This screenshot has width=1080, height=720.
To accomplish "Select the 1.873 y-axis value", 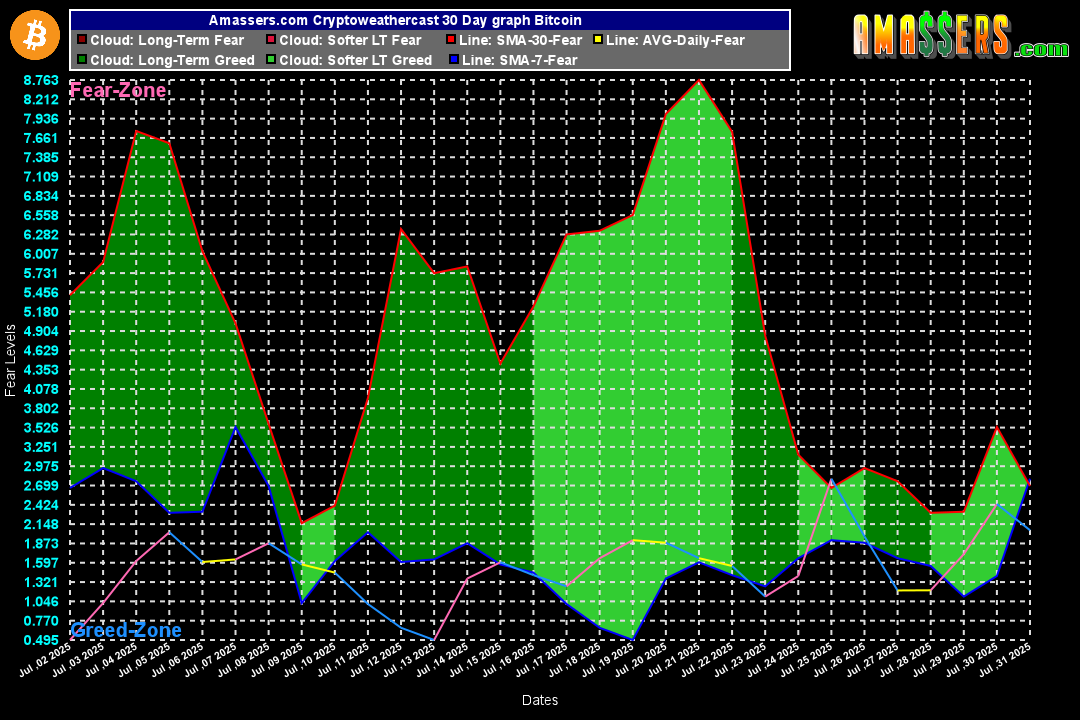I will [x=41, y=543].
